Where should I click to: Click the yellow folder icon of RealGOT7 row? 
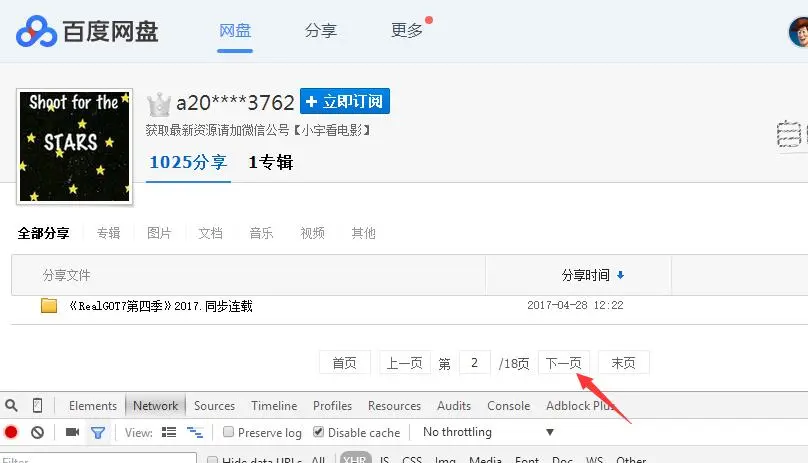click(49, 305)
